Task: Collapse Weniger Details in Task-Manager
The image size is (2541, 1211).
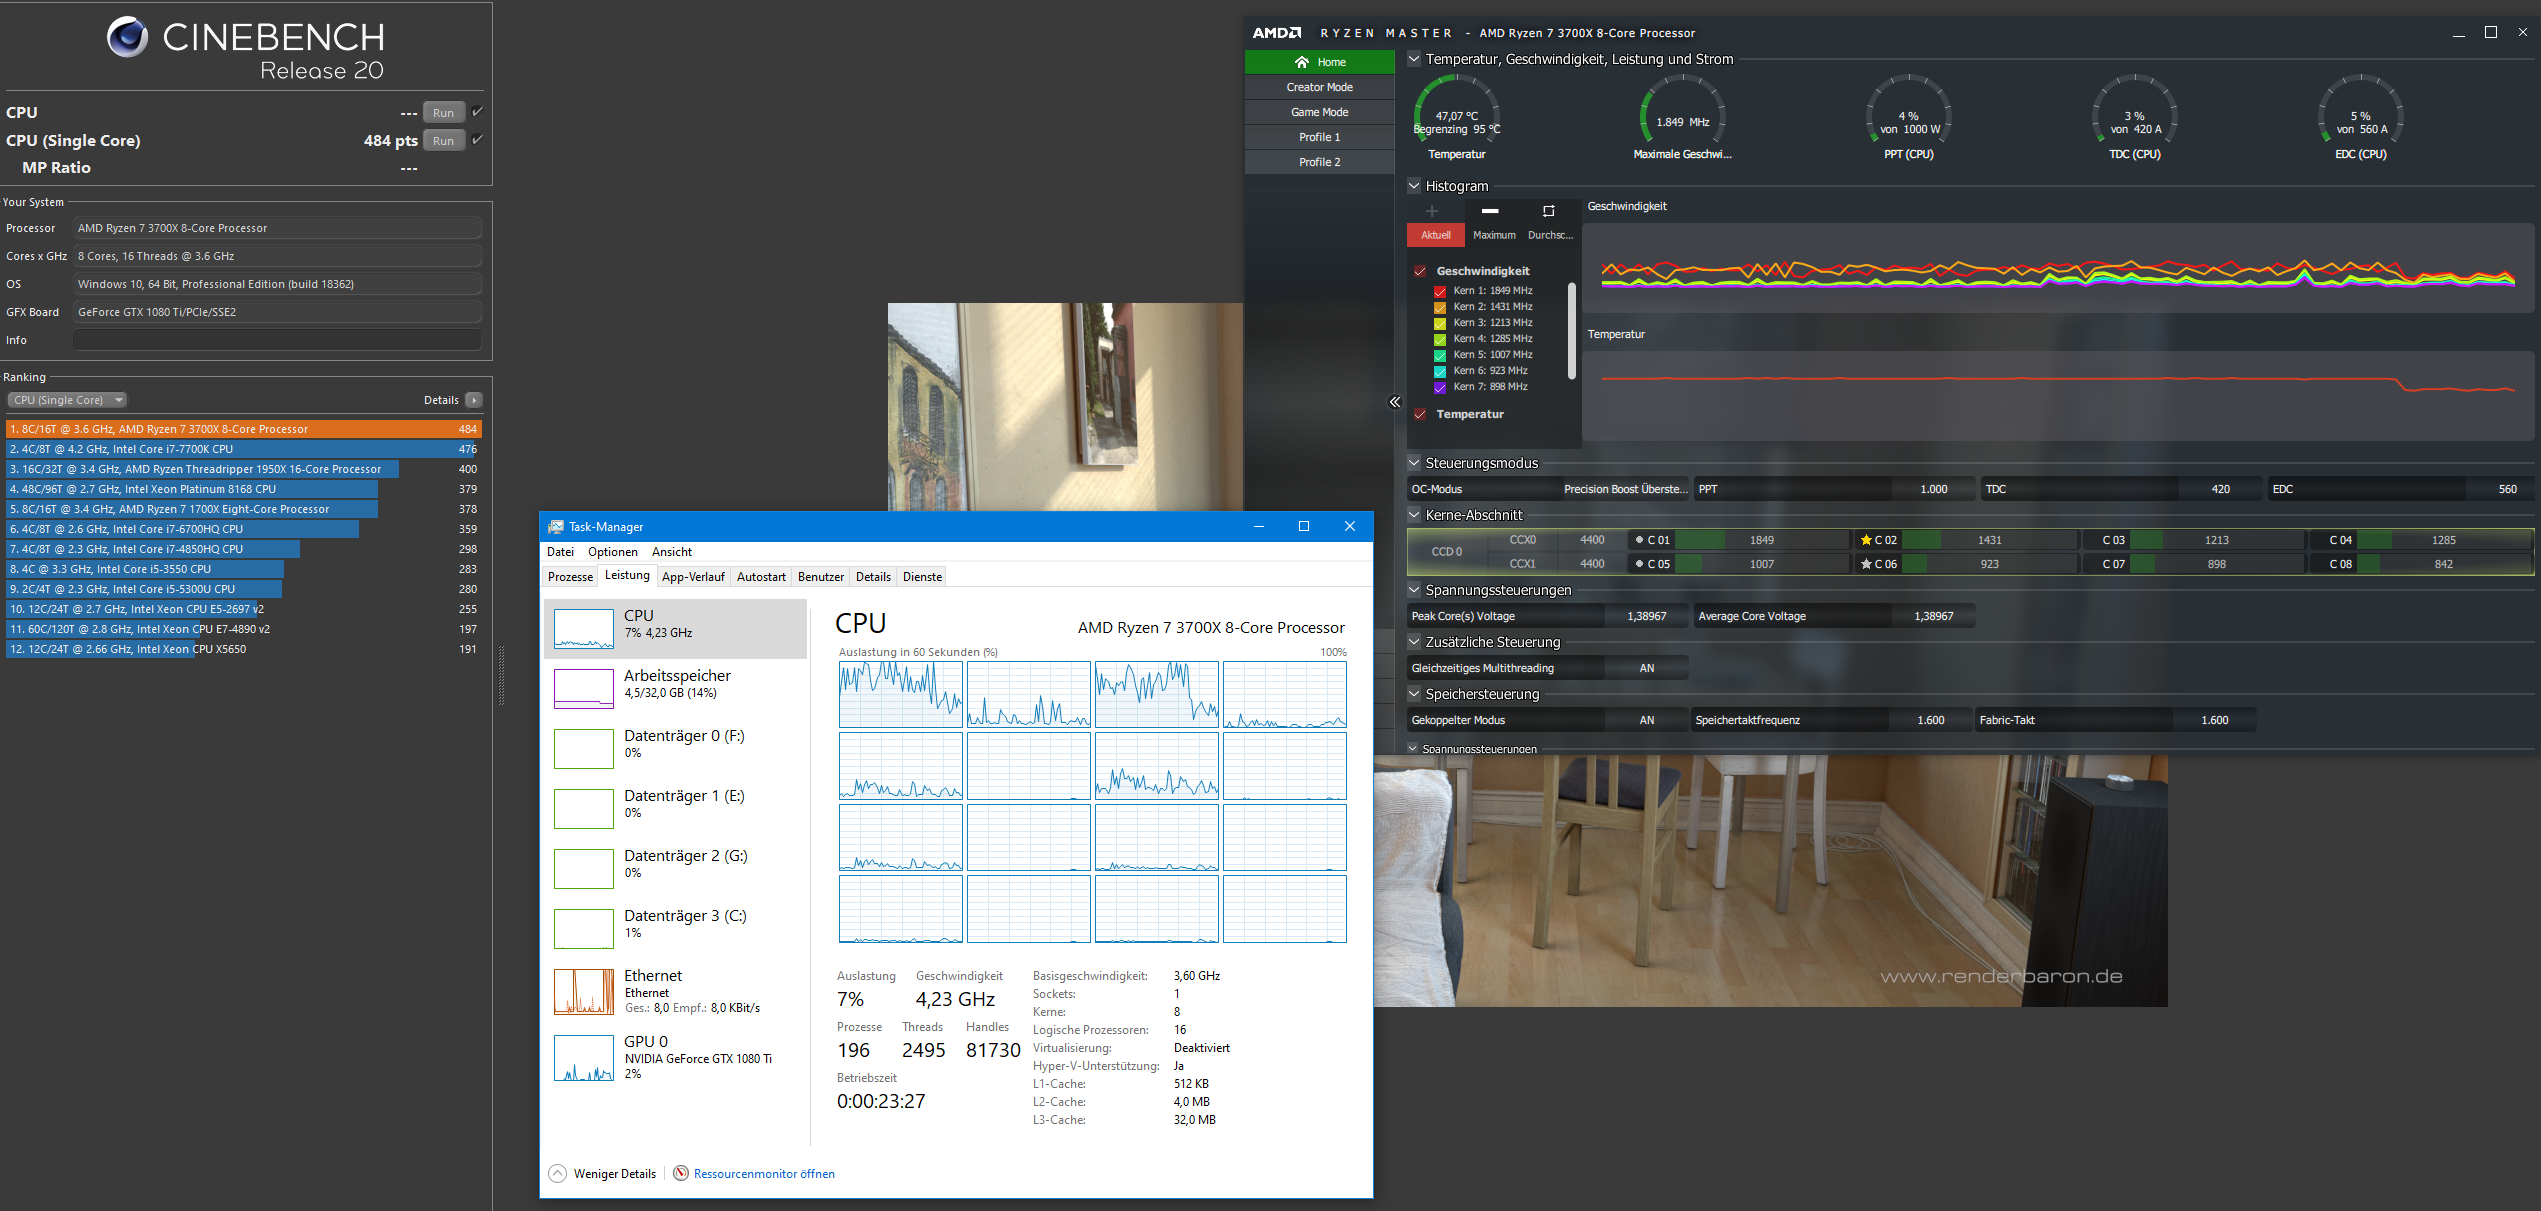Action: (558, 1173)
